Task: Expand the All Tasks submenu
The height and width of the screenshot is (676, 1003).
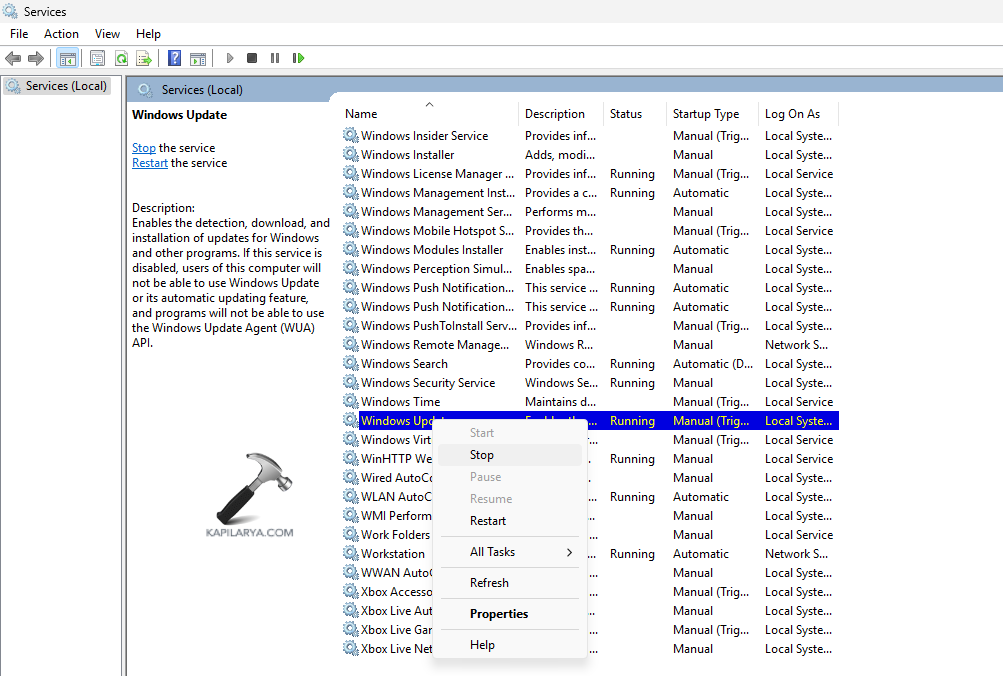Action: (492, 551)
